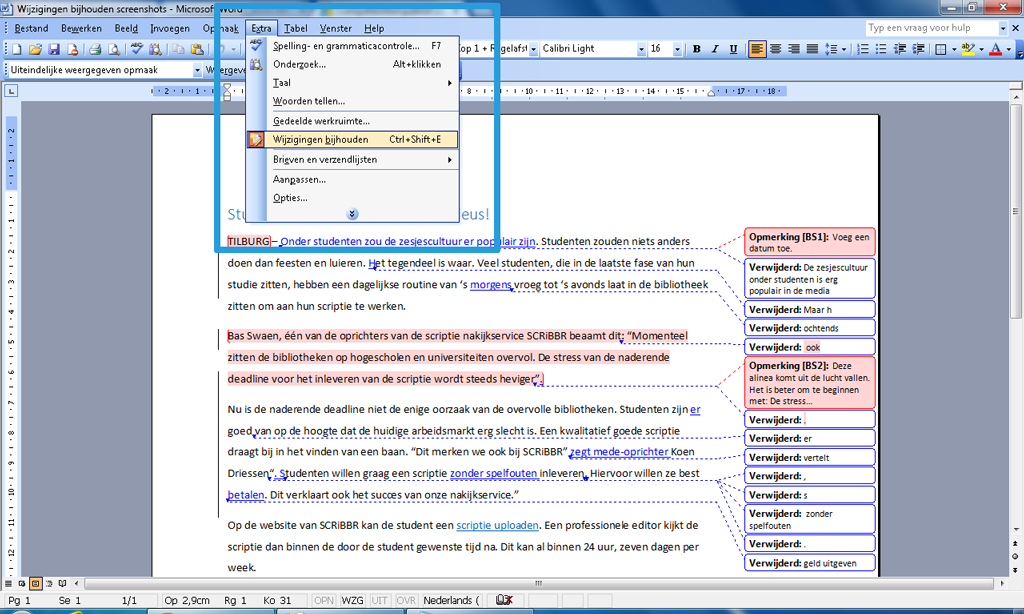The height and width of the screenshot is (614, 1024).
Task: Choose Spelling- en grammaticacontrole menu entry
Action: point(353,46)
